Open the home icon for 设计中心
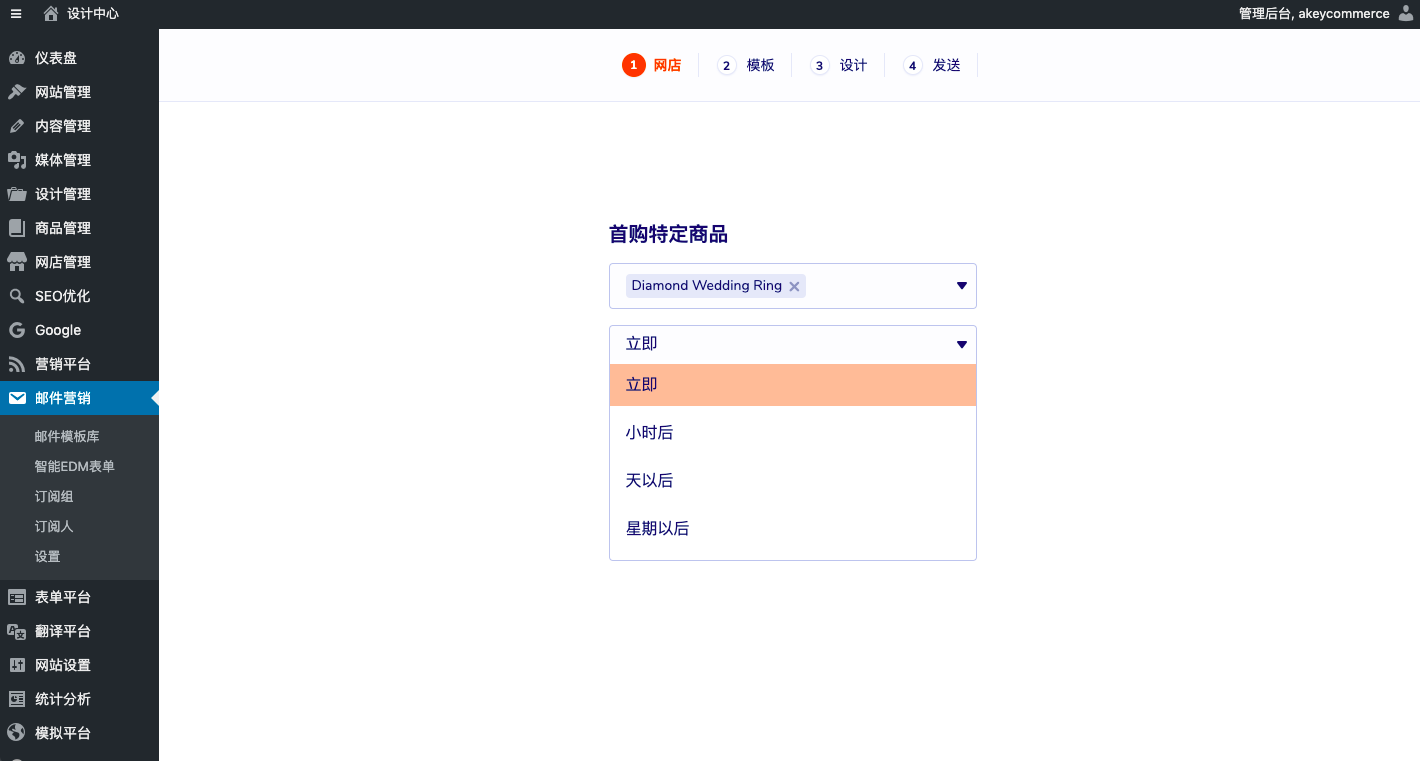The width and height of the screenshot is (1420, 761). [51, 14]
